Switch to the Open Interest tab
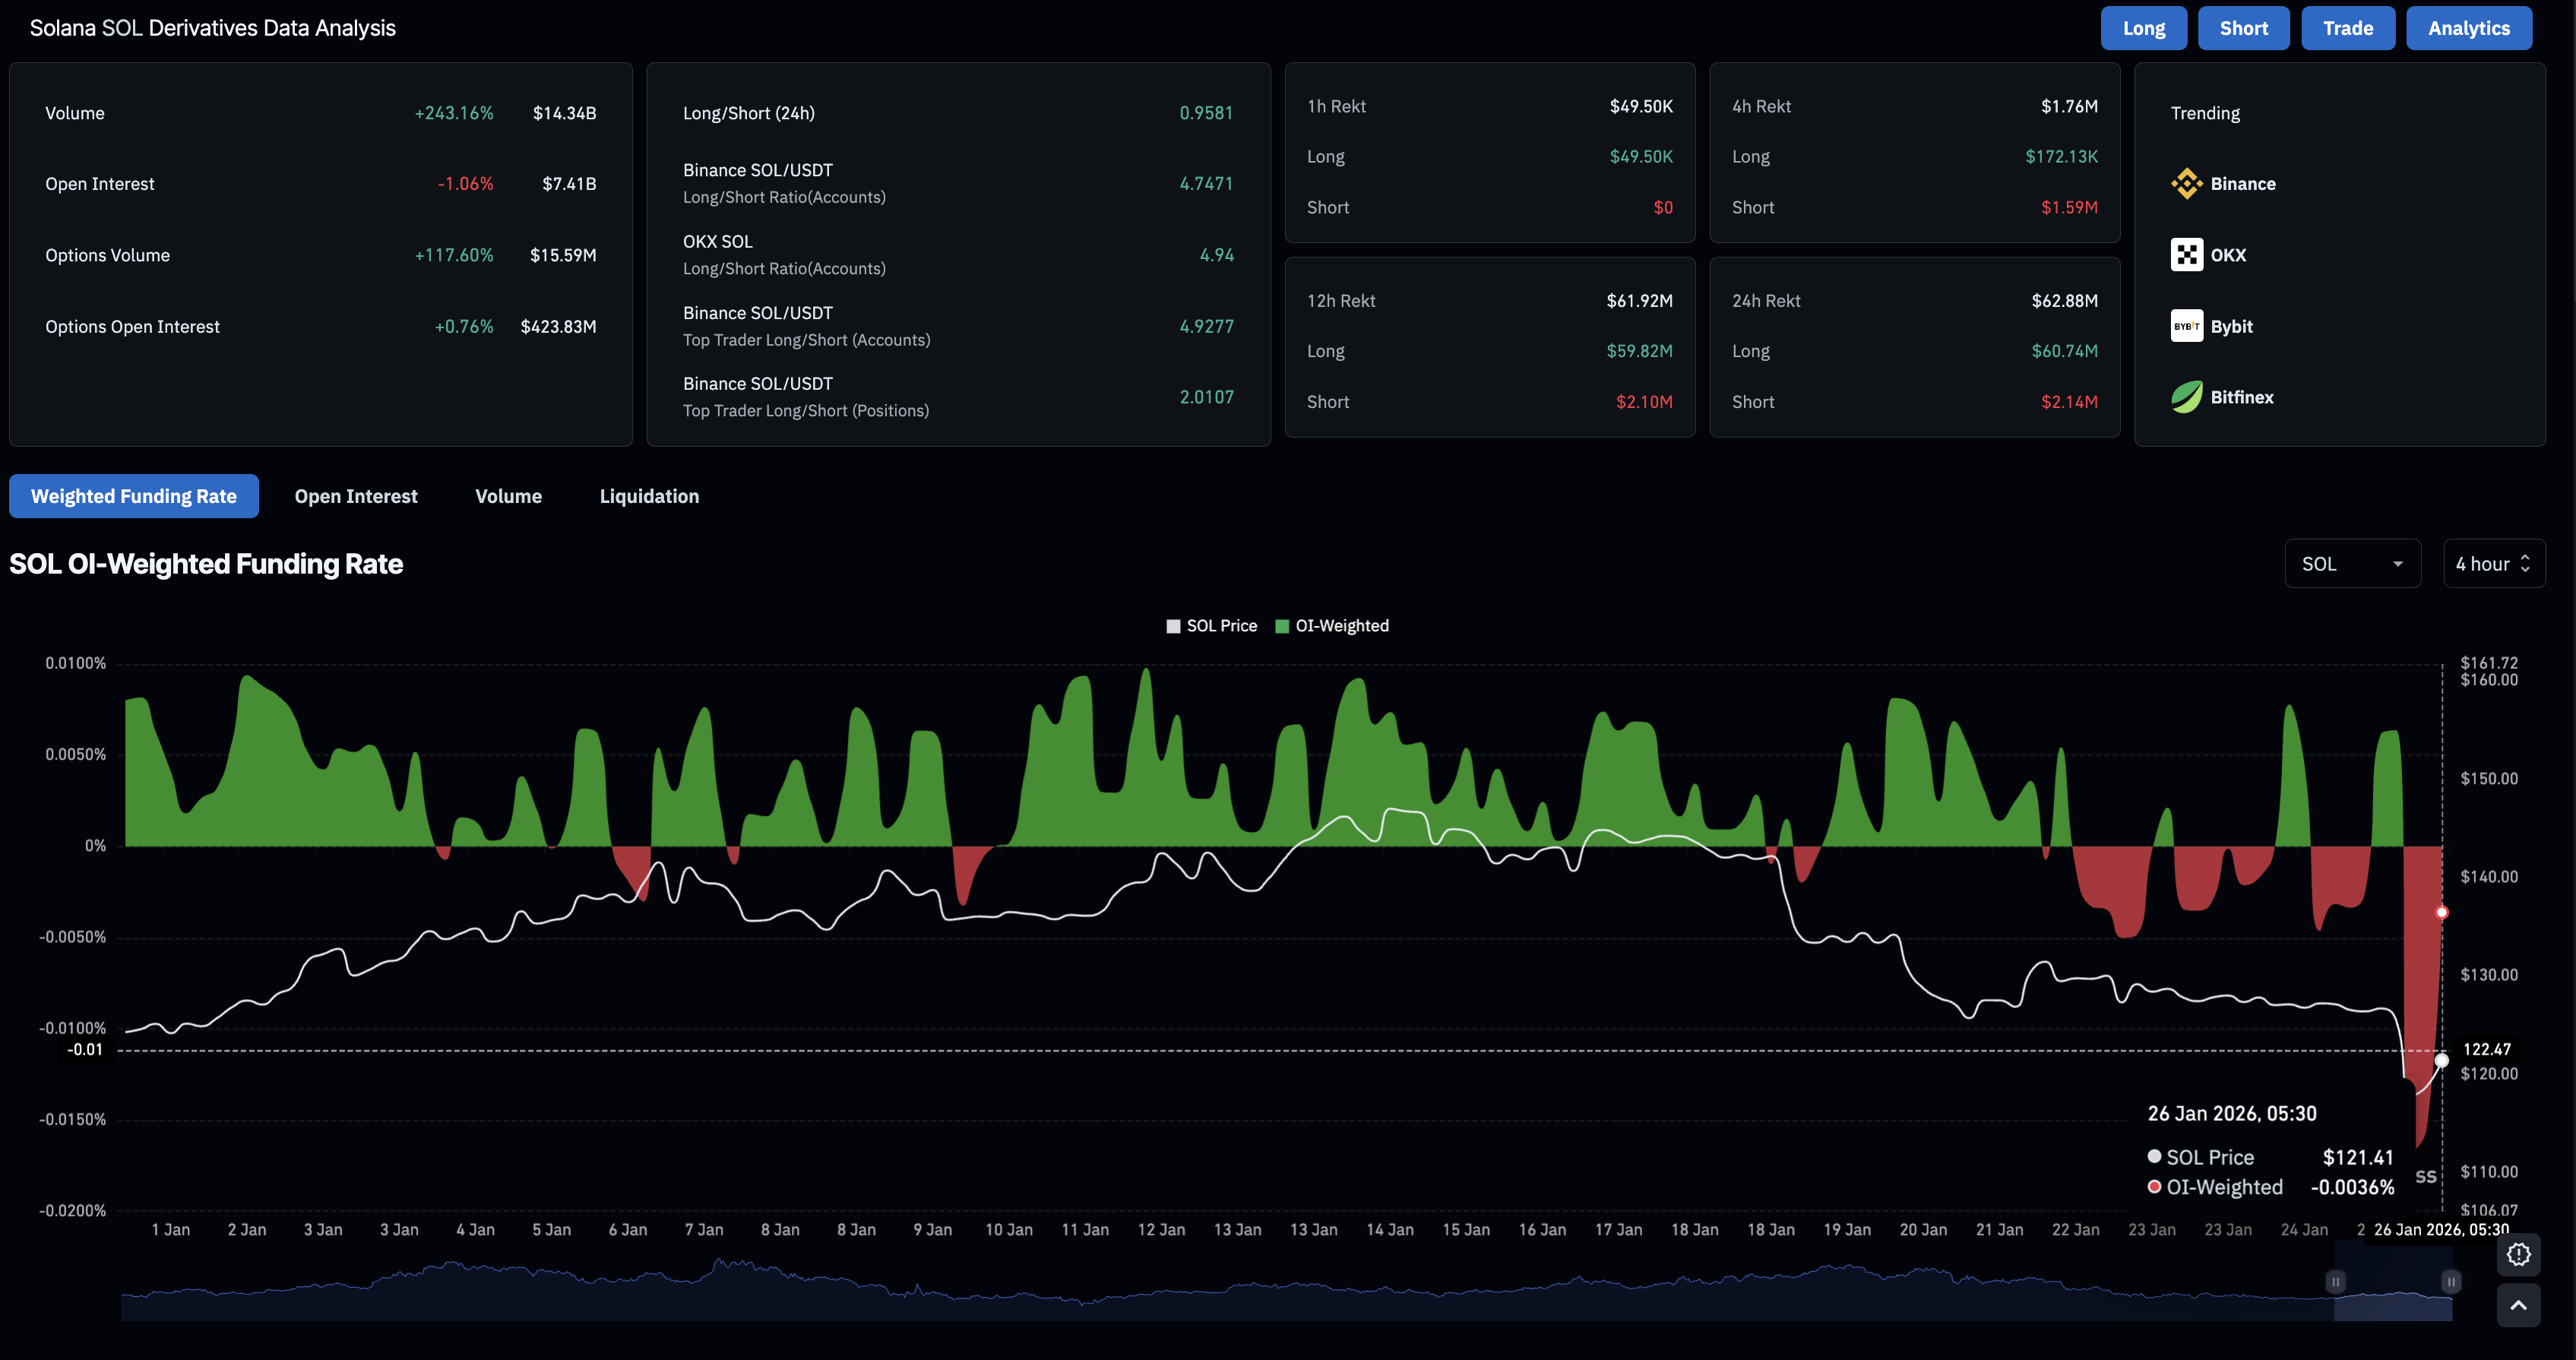 coord(356,496)
